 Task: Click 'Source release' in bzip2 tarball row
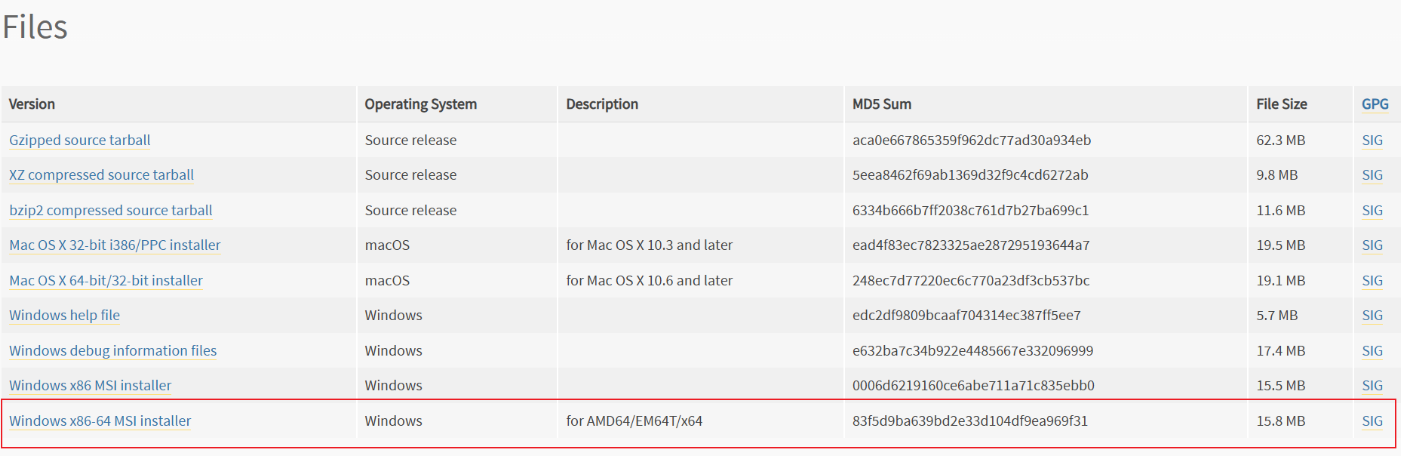tap(411, 210)
